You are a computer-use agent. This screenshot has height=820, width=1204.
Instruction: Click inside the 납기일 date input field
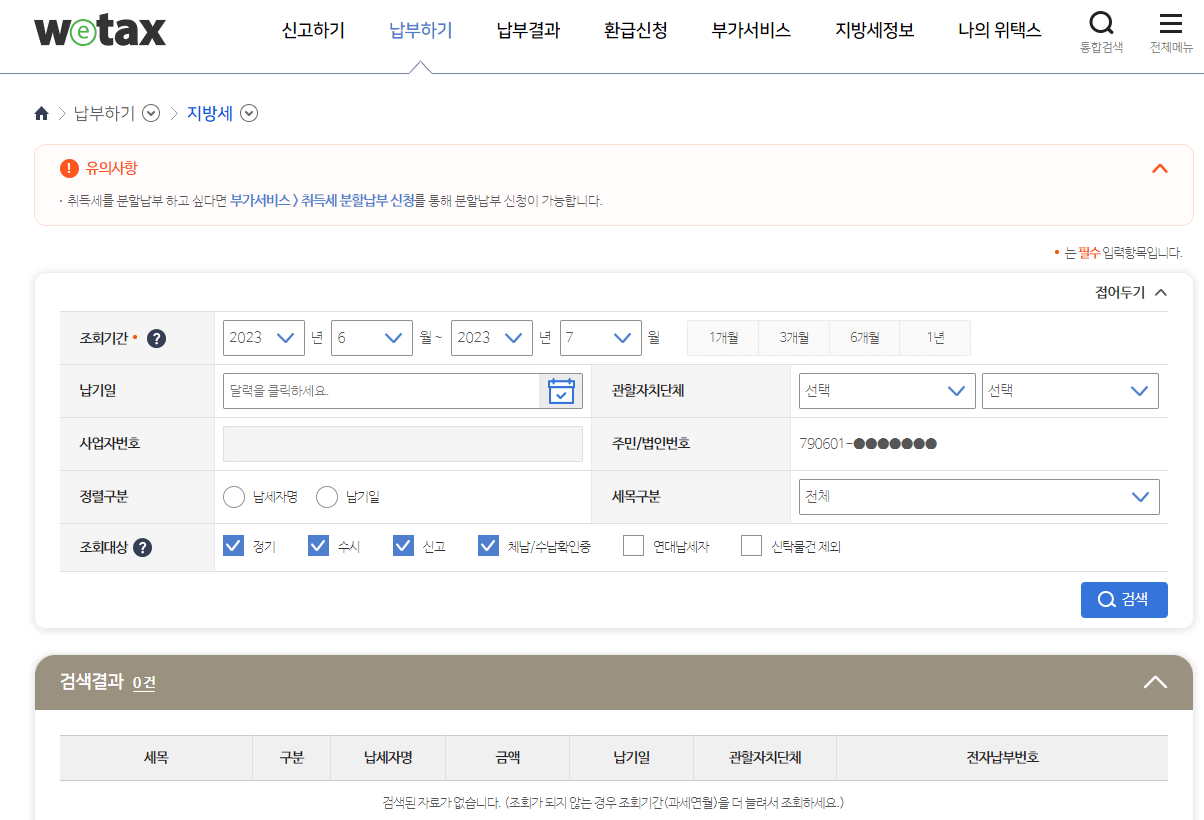(x=380, y=390)
